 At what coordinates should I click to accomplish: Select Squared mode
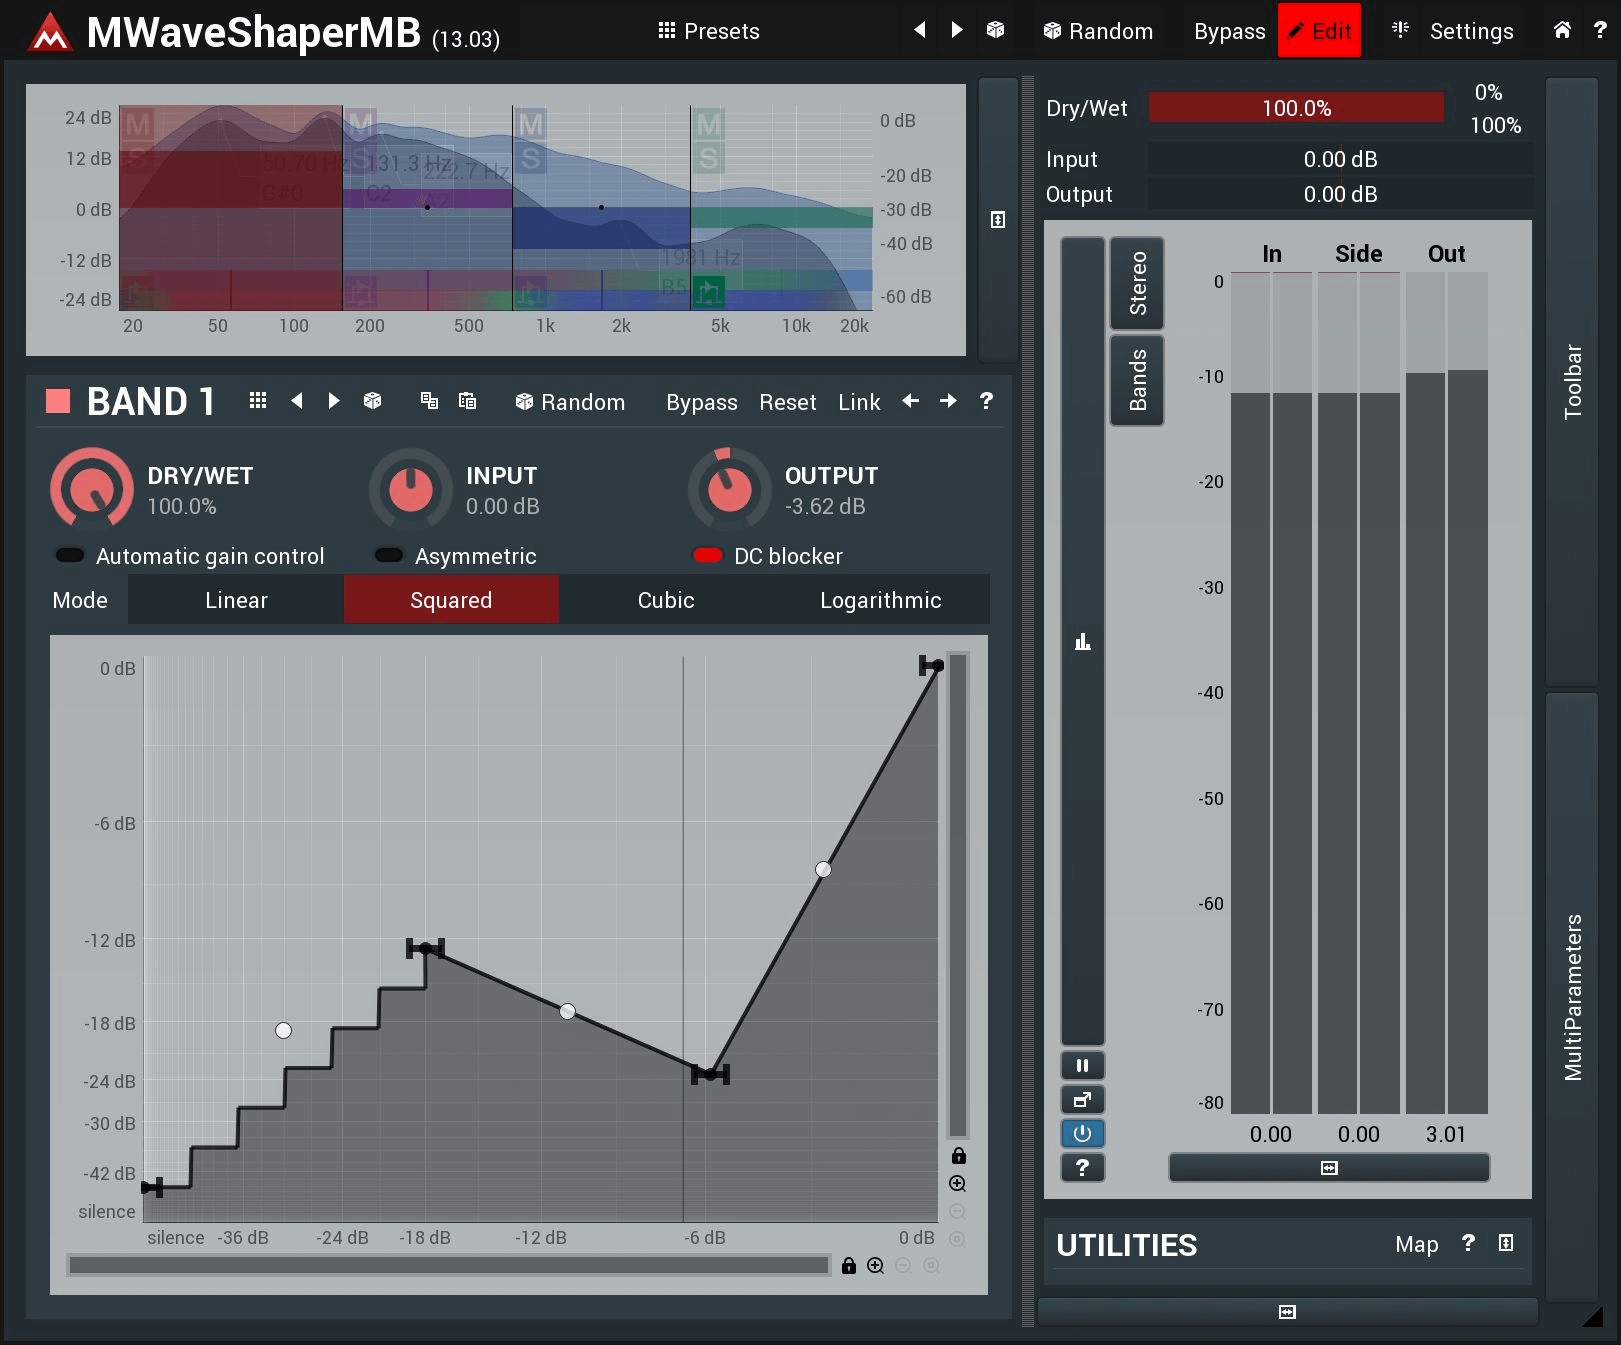coord(451,600)
